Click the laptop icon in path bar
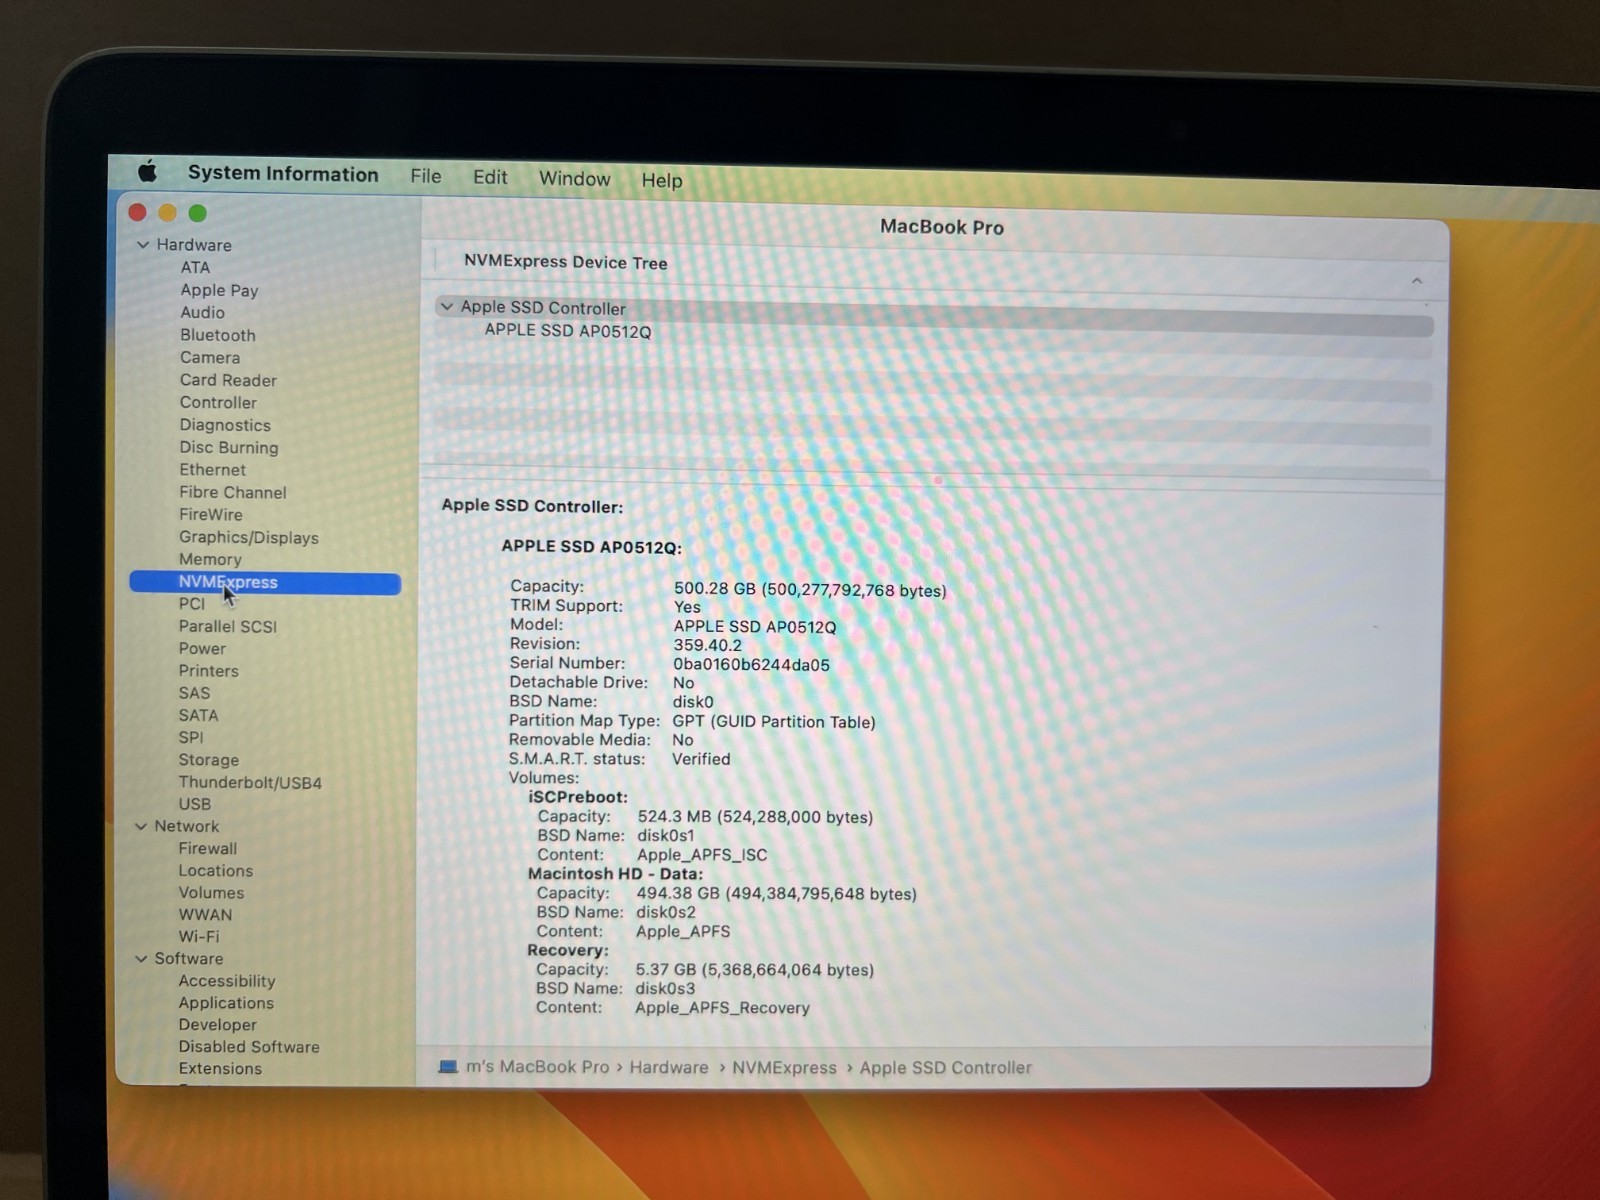Viewport: 1600px width, 1200px height. (x=448, y=1067)
